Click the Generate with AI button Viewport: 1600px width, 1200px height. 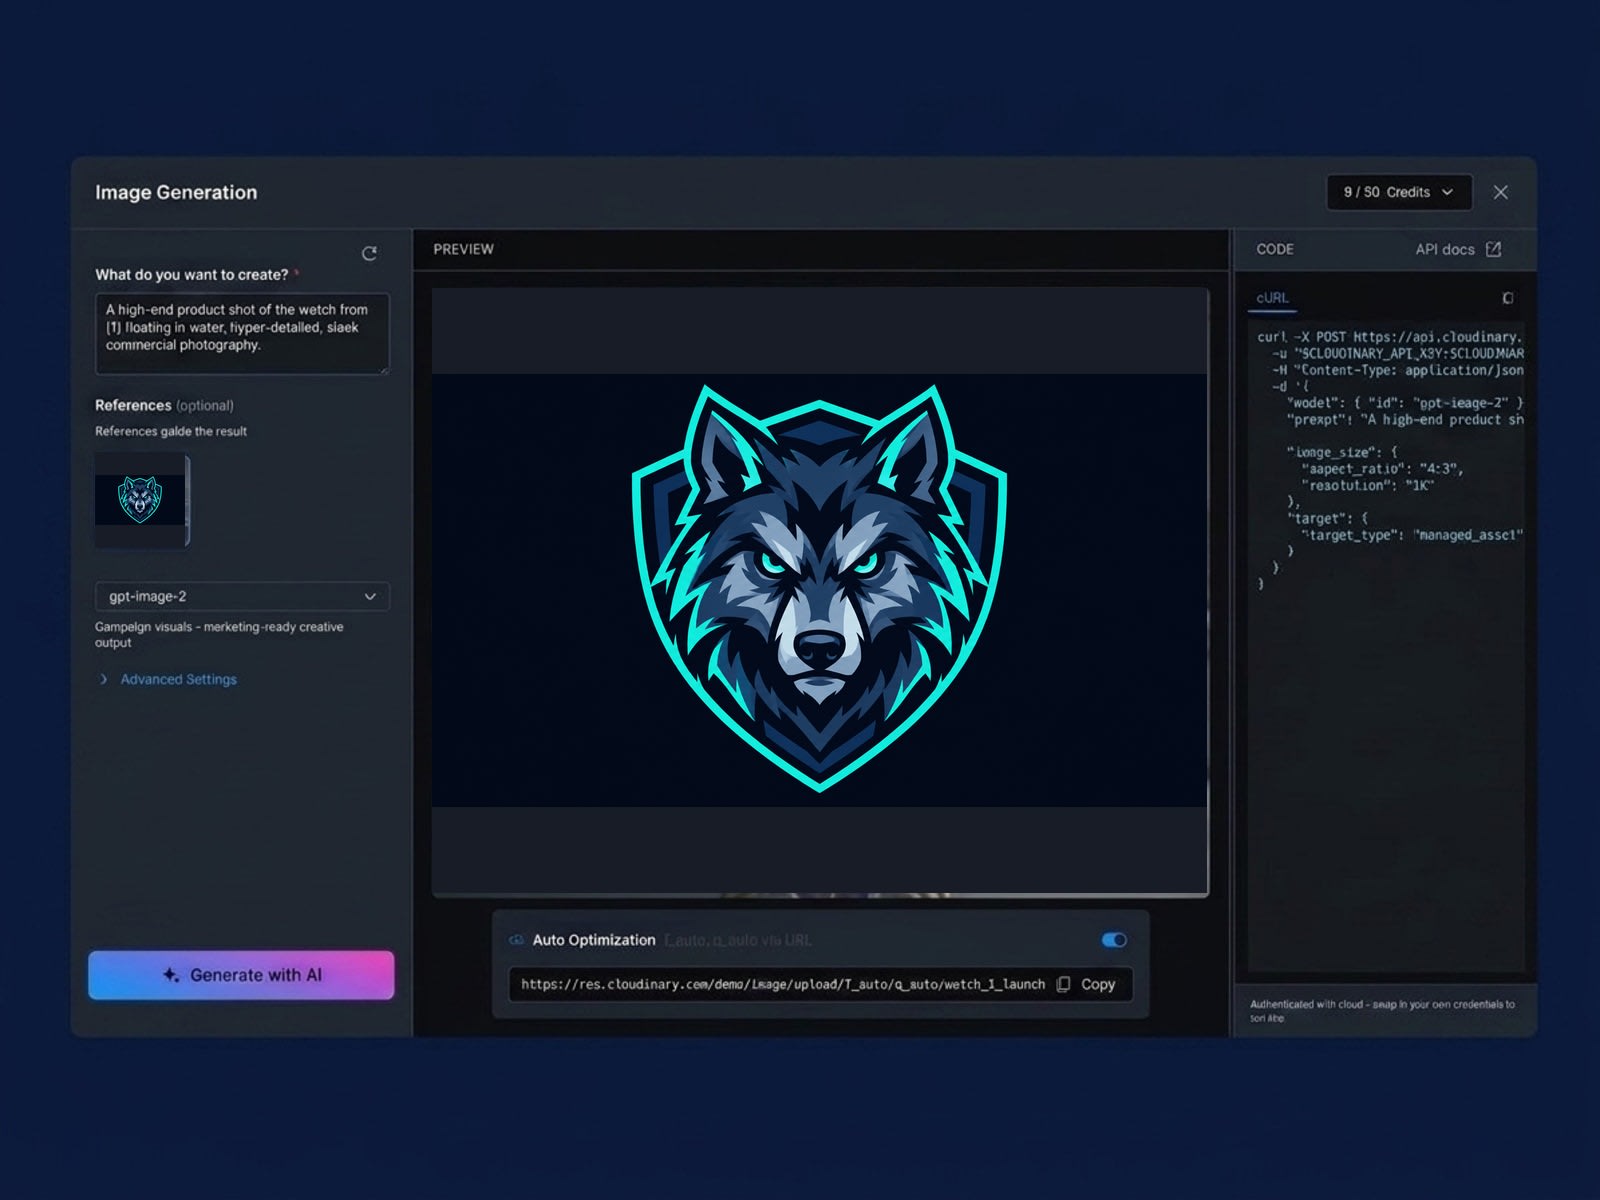click(241, 975)
